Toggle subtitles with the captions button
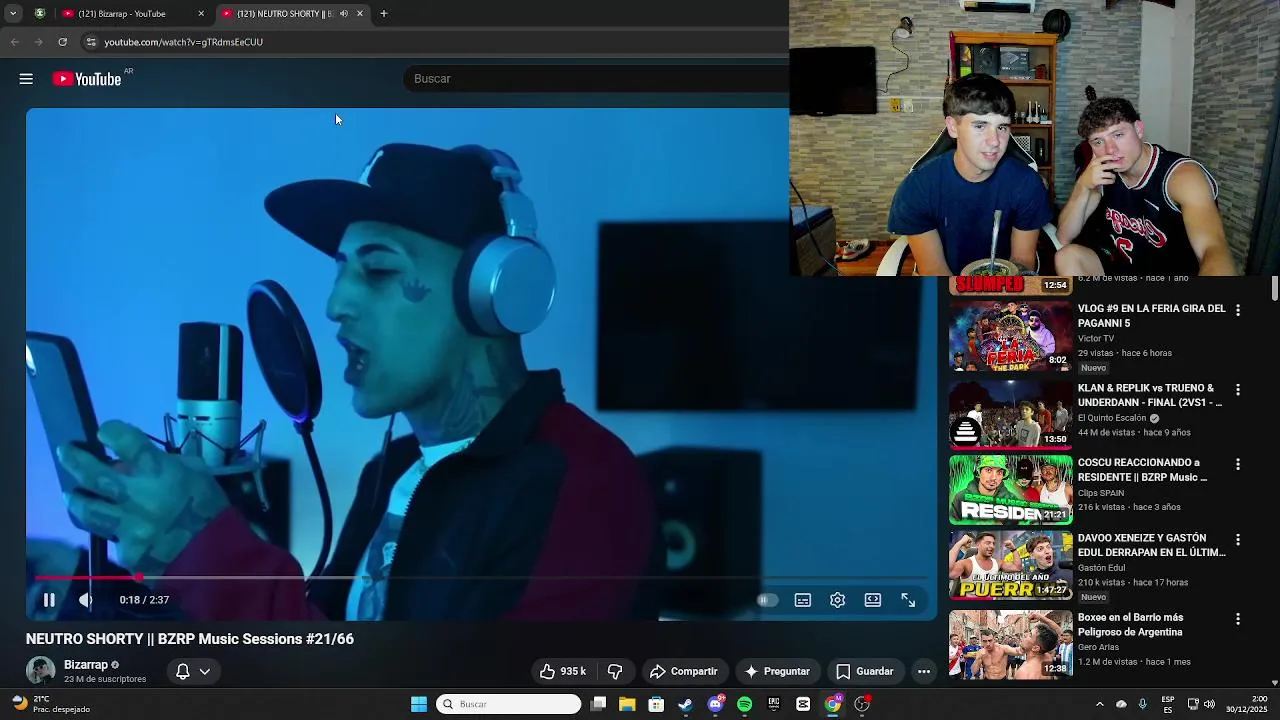This screenshot has width=1280, height=720. (802, 600)
